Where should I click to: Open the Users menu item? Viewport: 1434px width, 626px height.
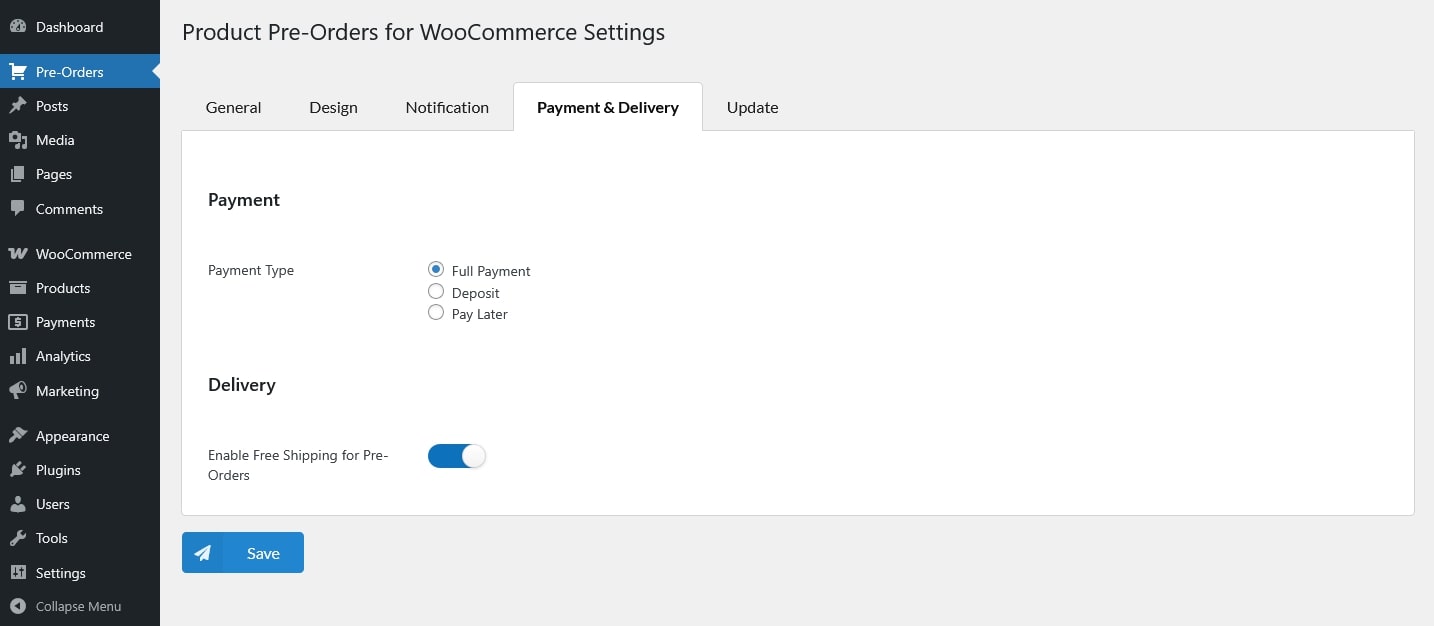[52, 504]
